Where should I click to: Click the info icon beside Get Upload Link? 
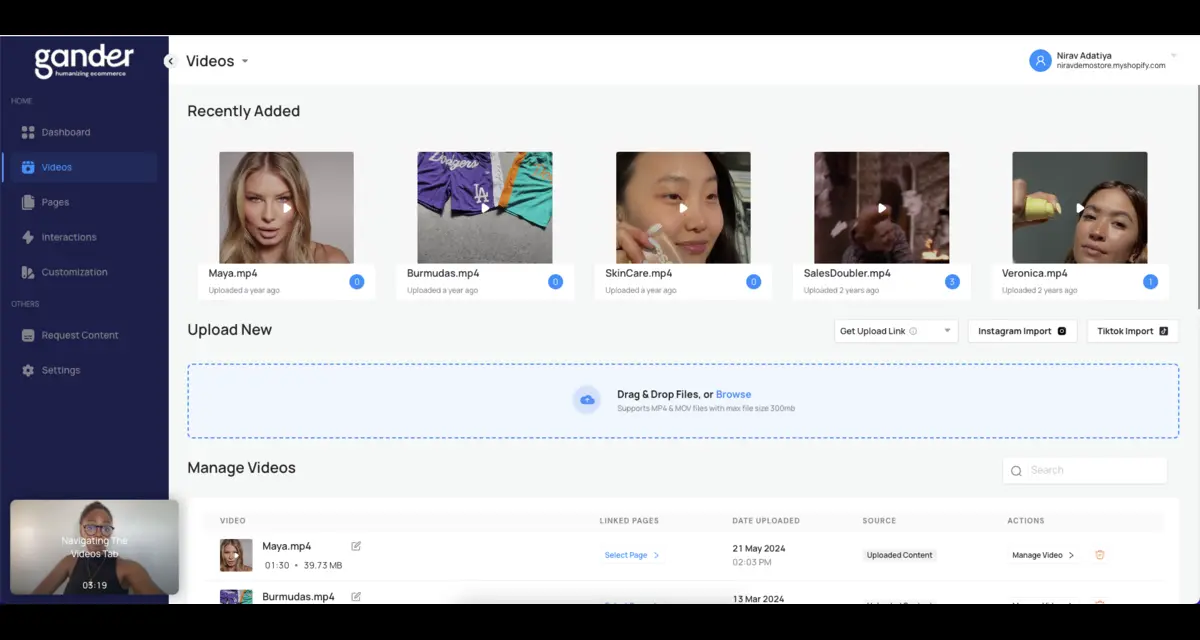tap(913, 331)
